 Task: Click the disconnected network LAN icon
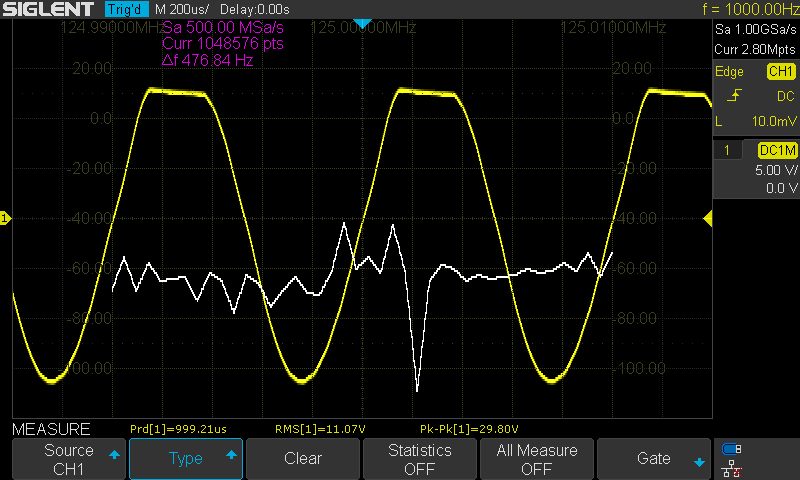tap(732, 467)
